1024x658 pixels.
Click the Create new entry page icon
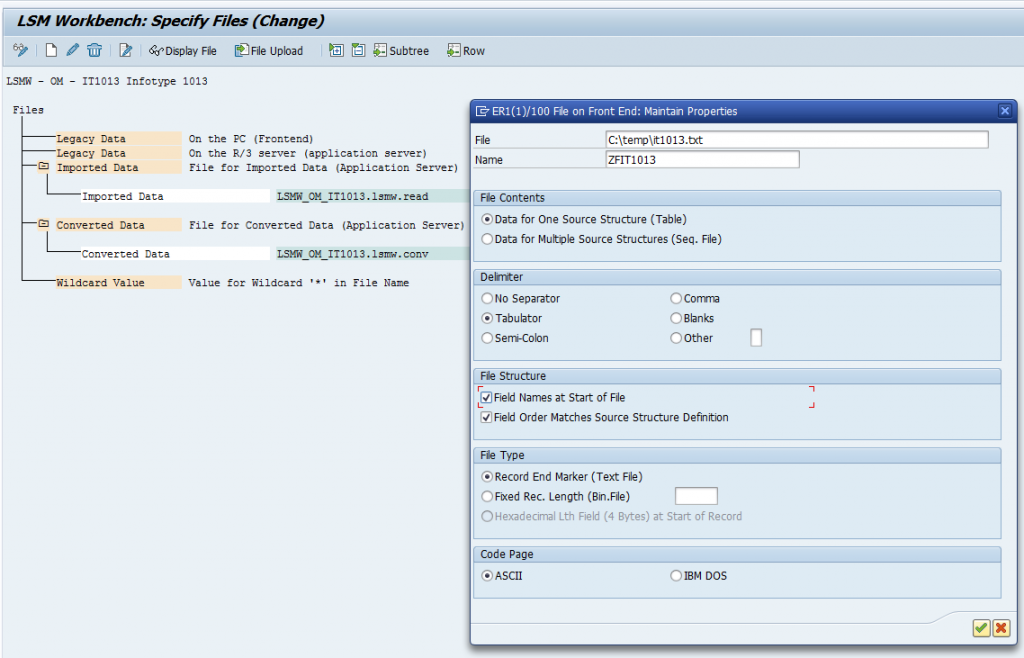coord(51,50)
